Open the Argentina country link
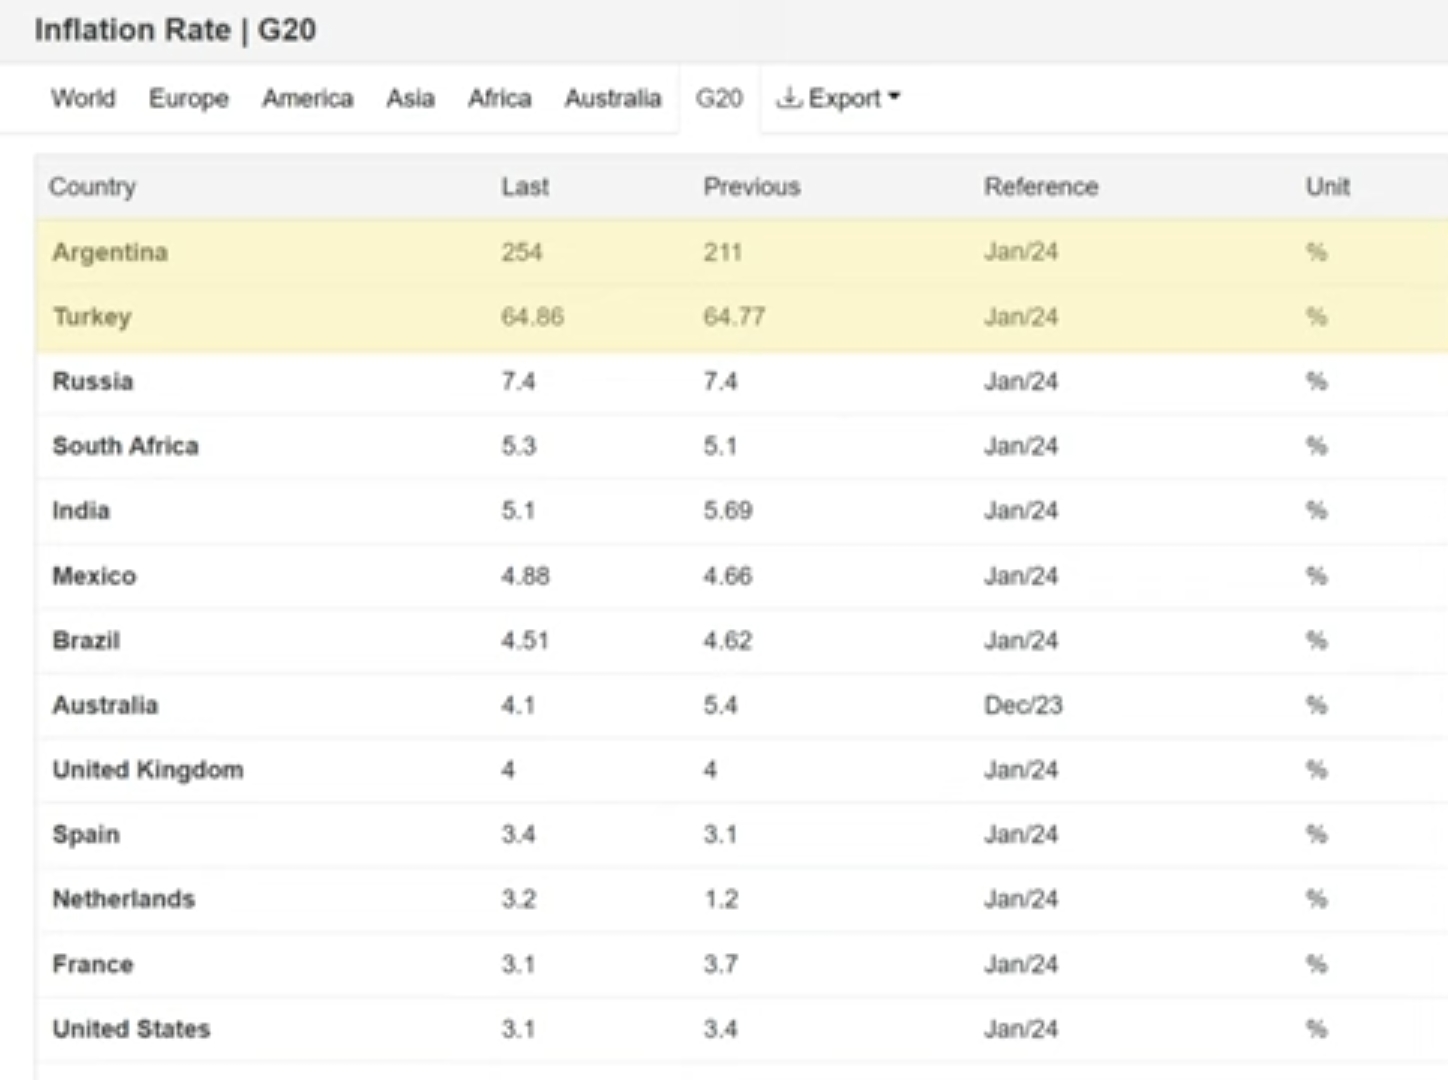The image size is (1448, 1080). 110,252
